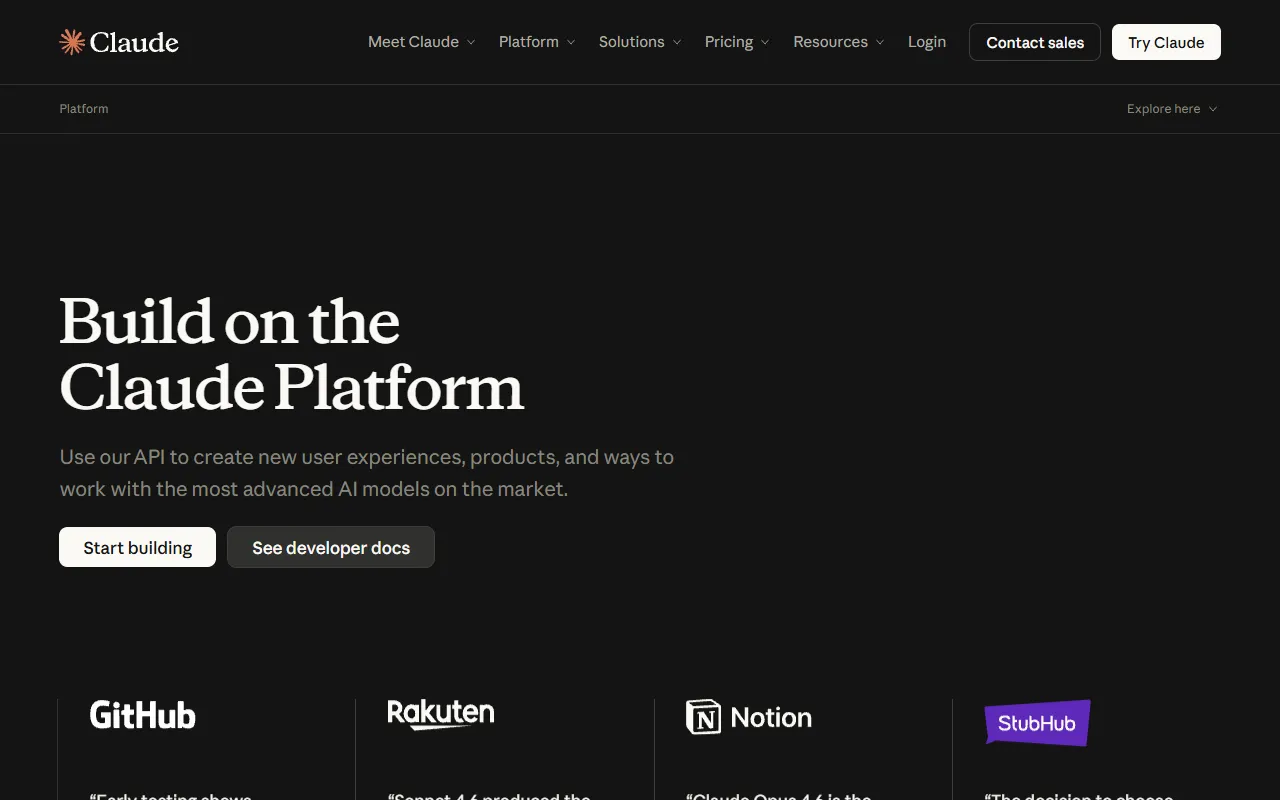Click the Claude starburst logo
Screen dimensions: 1280x800
point(73,42)
